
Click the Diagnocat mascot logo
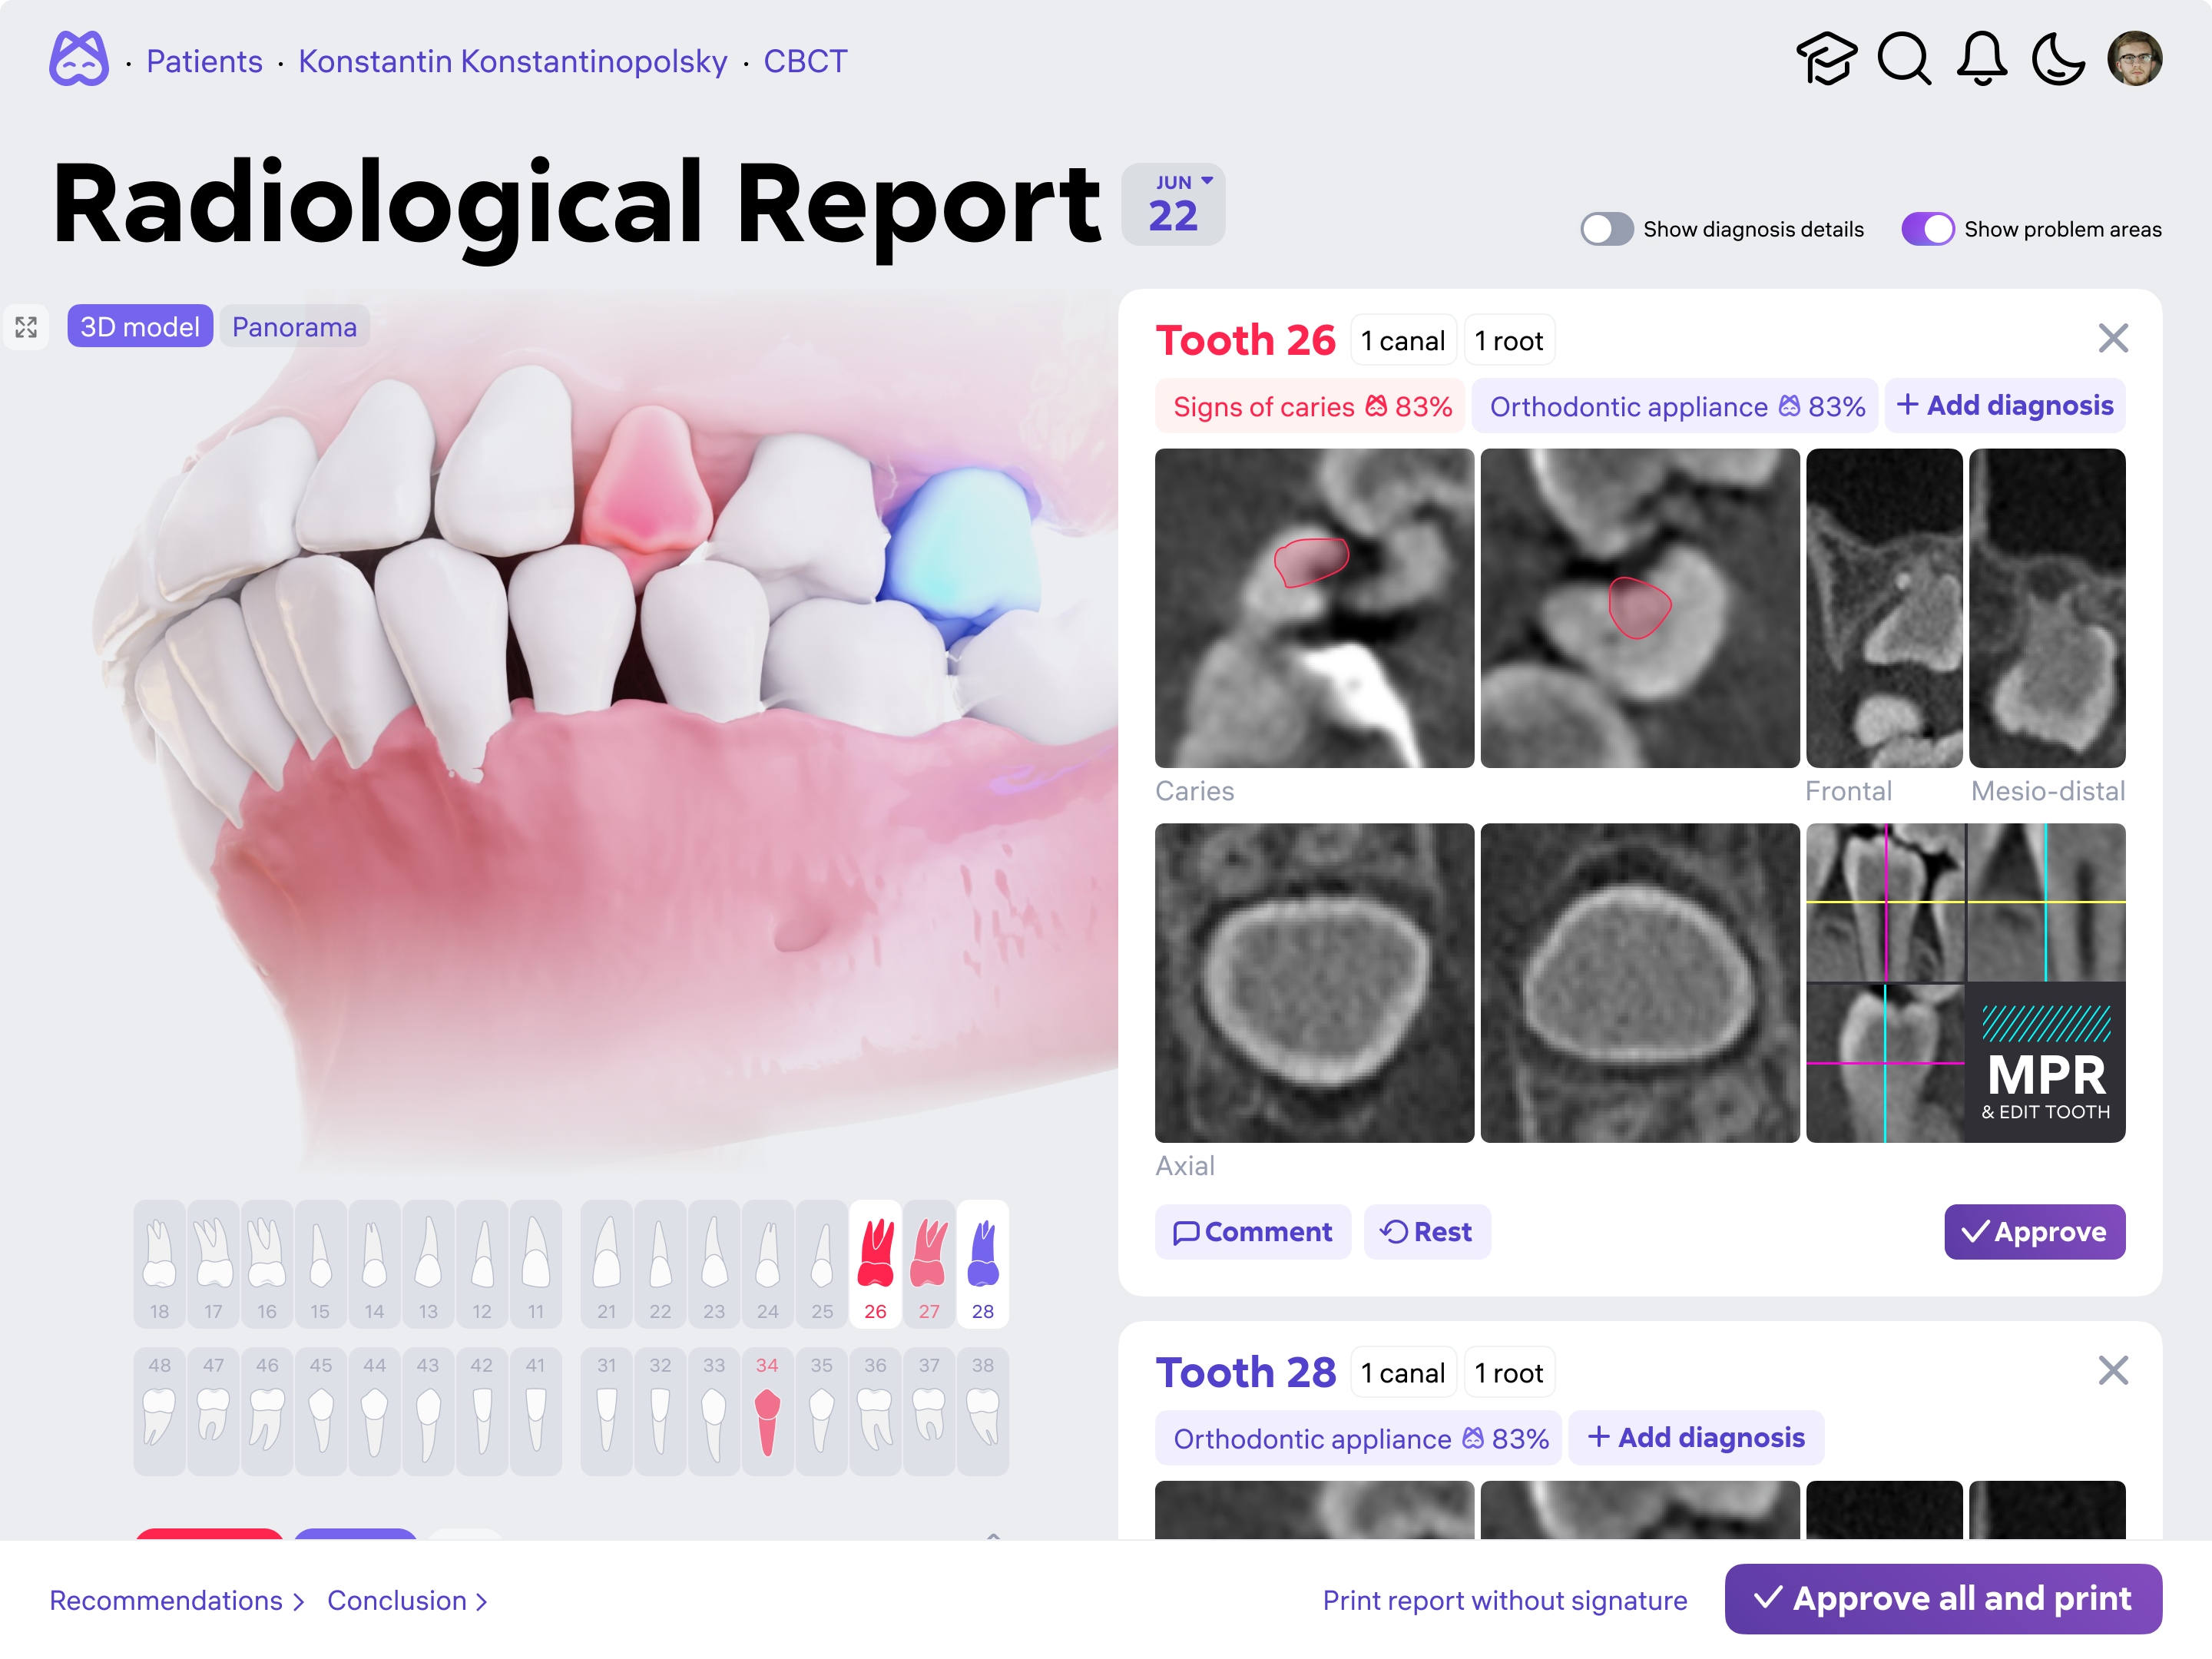79,60
